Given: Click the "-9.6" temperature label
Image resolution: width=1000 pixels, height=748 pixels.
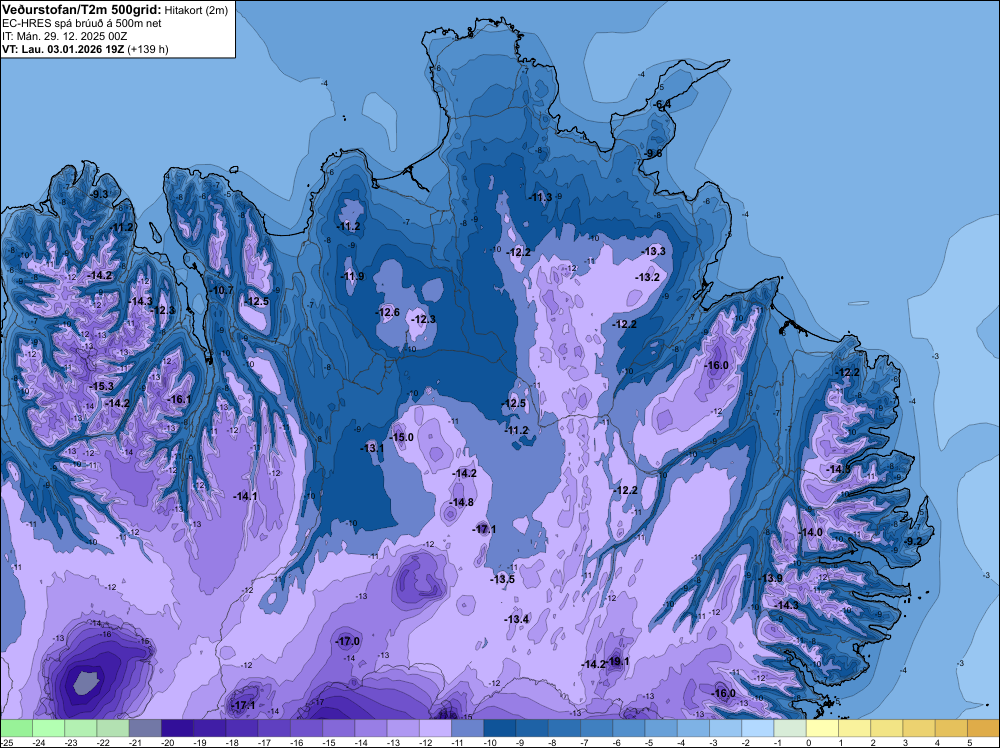Looking at the screenshot, I should click(653, 154).
